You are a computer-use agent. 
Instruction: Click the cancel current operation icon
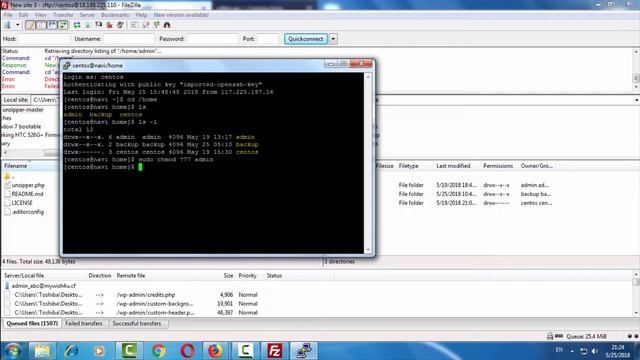tap(99, 25)
